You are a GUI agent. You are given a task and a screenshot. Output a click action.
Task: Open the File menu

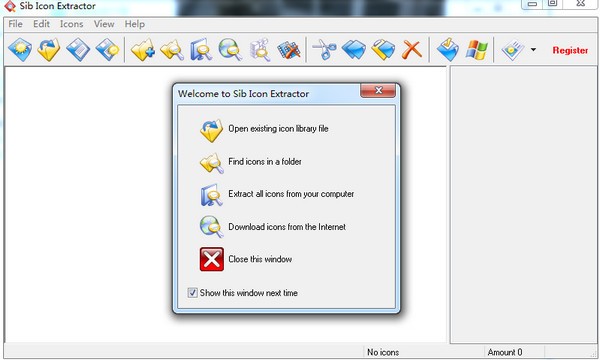15,24
